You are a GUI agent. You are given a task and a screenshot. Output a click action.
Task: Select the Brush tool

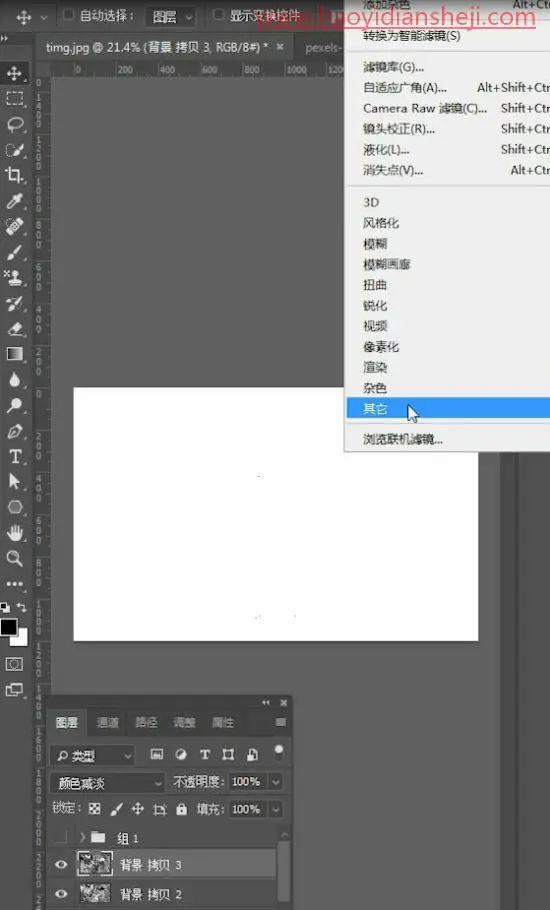(15, 252)
